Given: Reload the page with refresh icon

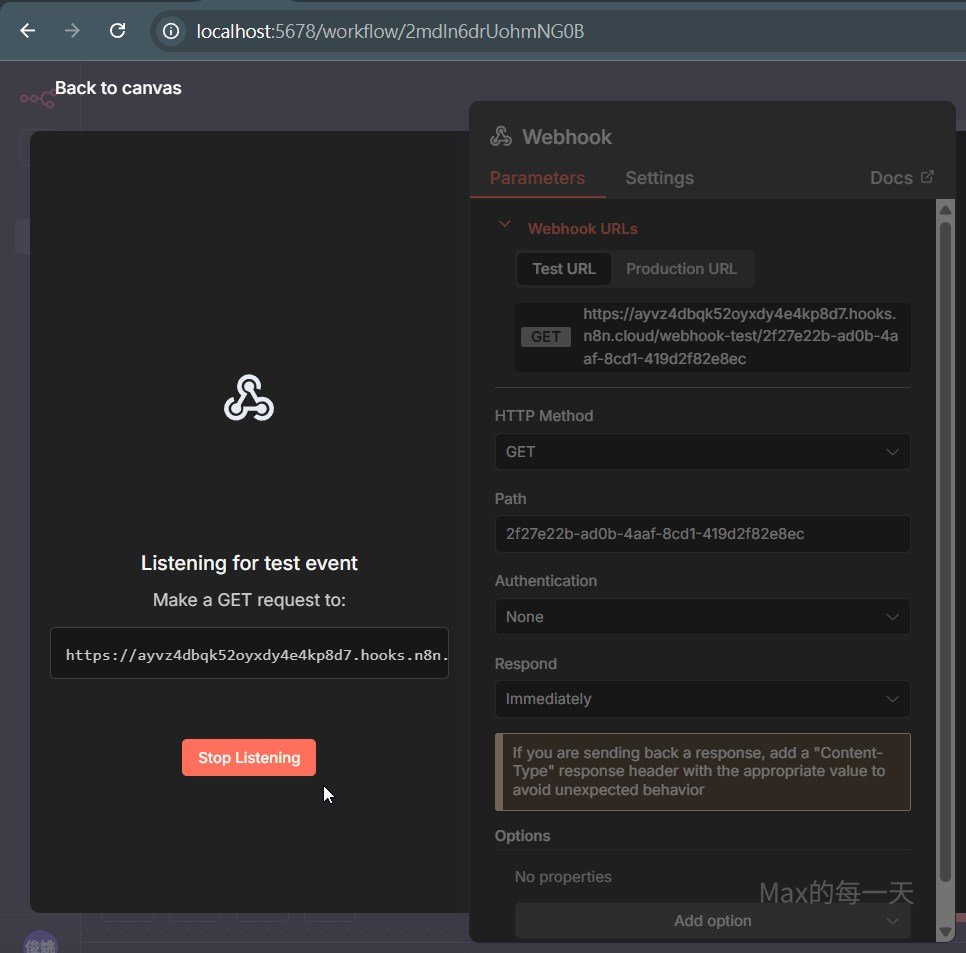Looking at the screenshot, I should point(117,31).
